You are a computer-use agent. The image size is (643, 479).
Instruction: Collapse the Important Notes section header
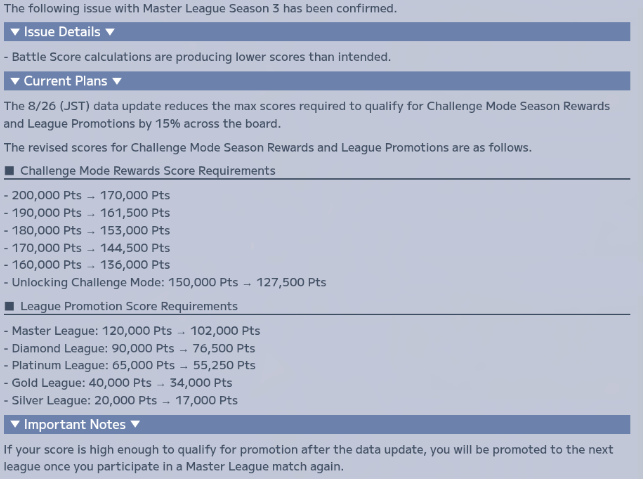pos(317,424)
